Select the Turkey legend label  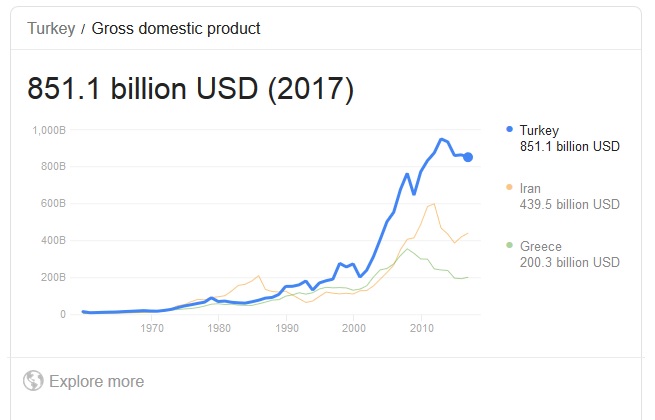pos(539,130)
